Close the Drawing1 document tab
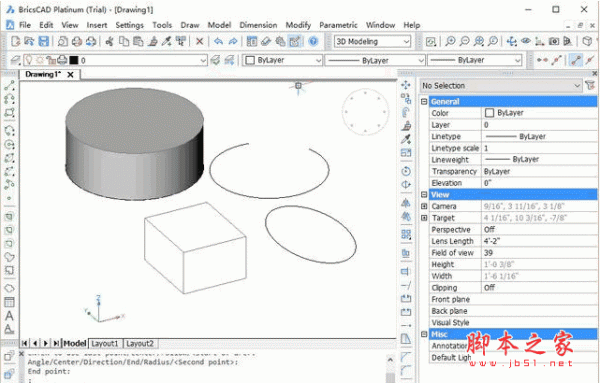This screenshot has width=600, height=383. [x=70, y=75]
